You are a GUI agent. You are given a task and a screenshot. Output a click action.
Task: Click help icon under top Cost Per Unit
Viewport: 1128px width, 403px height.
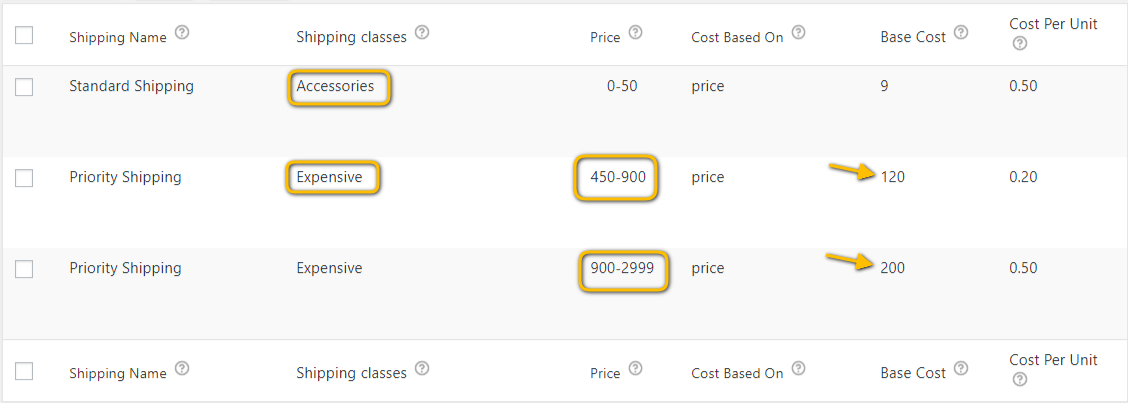click(x=1019, y=44)
